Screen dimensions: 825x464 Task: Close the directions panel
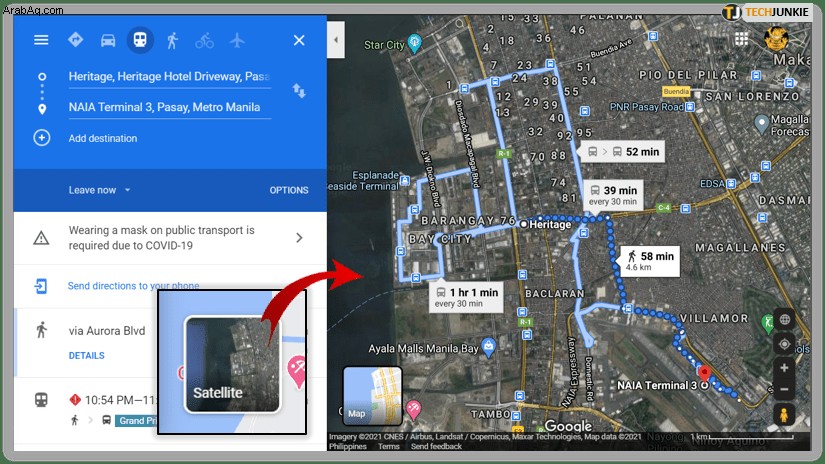pos(299,40)
